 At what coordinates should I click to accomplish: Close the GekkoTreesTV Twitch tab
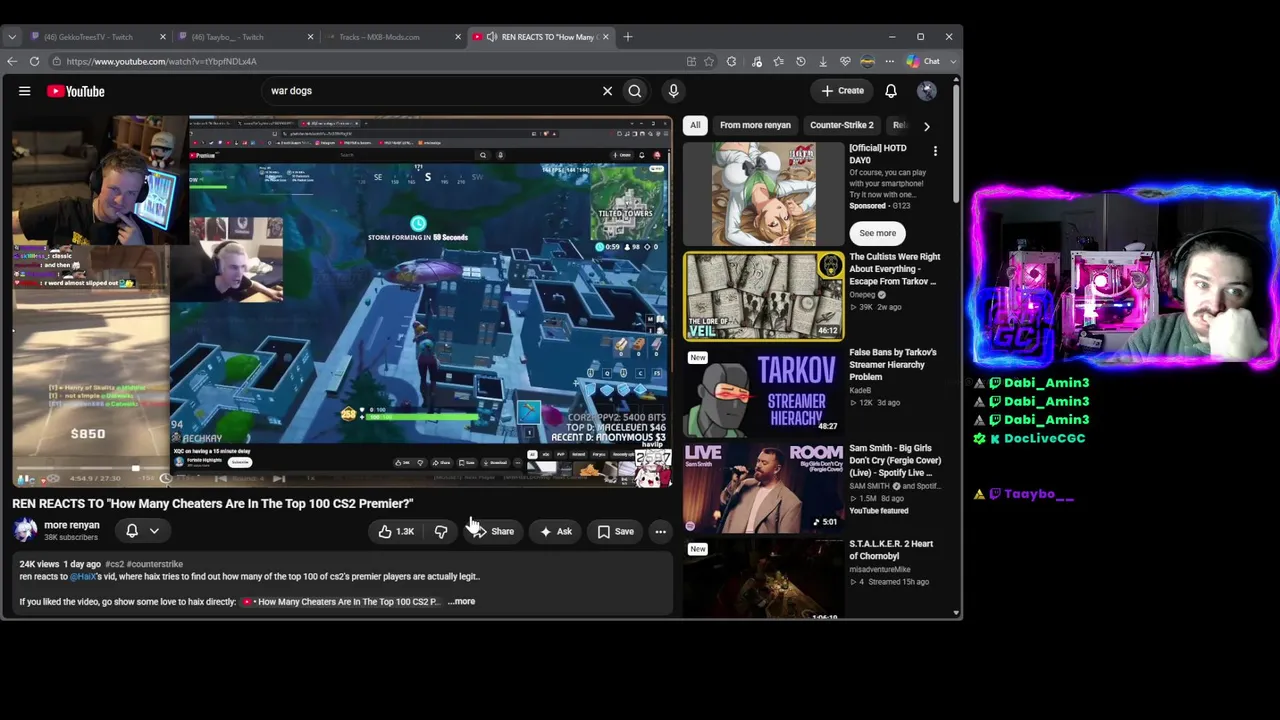tap(163, 37)
